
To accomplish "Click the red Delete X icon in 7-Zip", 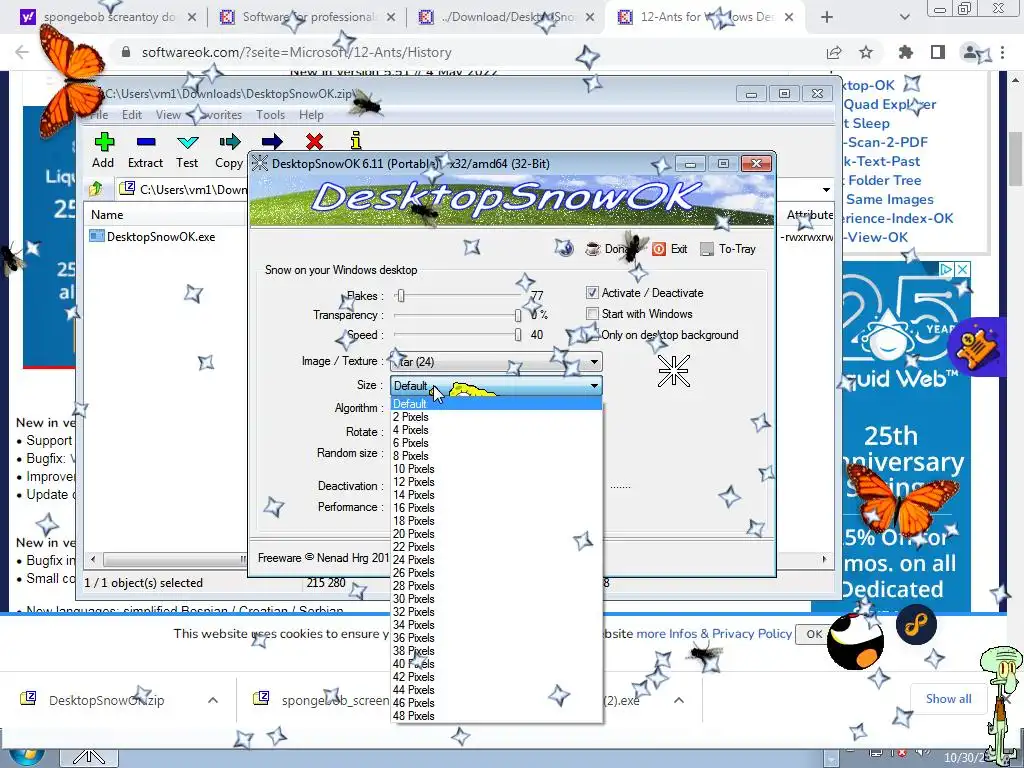I will click(314, 141).
